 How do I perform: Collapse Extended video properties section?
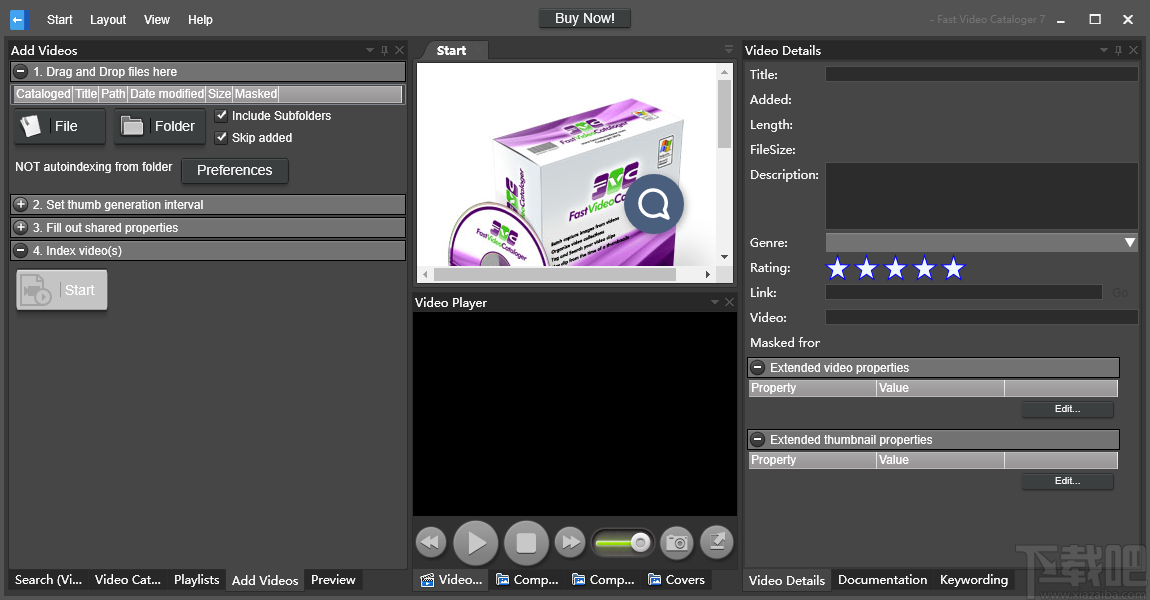(757, 367)
